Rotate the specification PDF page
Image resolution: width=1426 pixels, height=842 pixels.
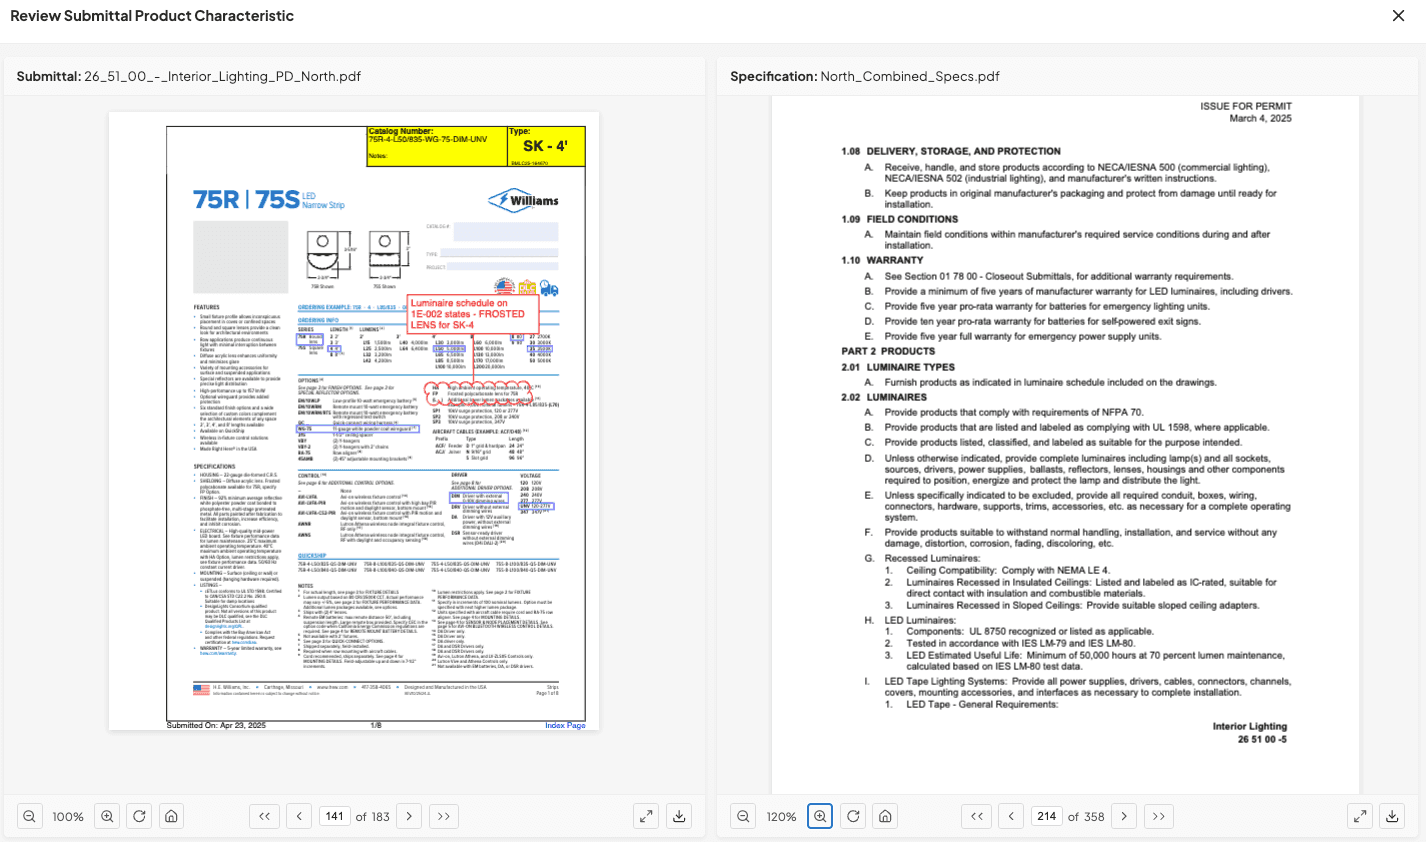tap(853, 816)
